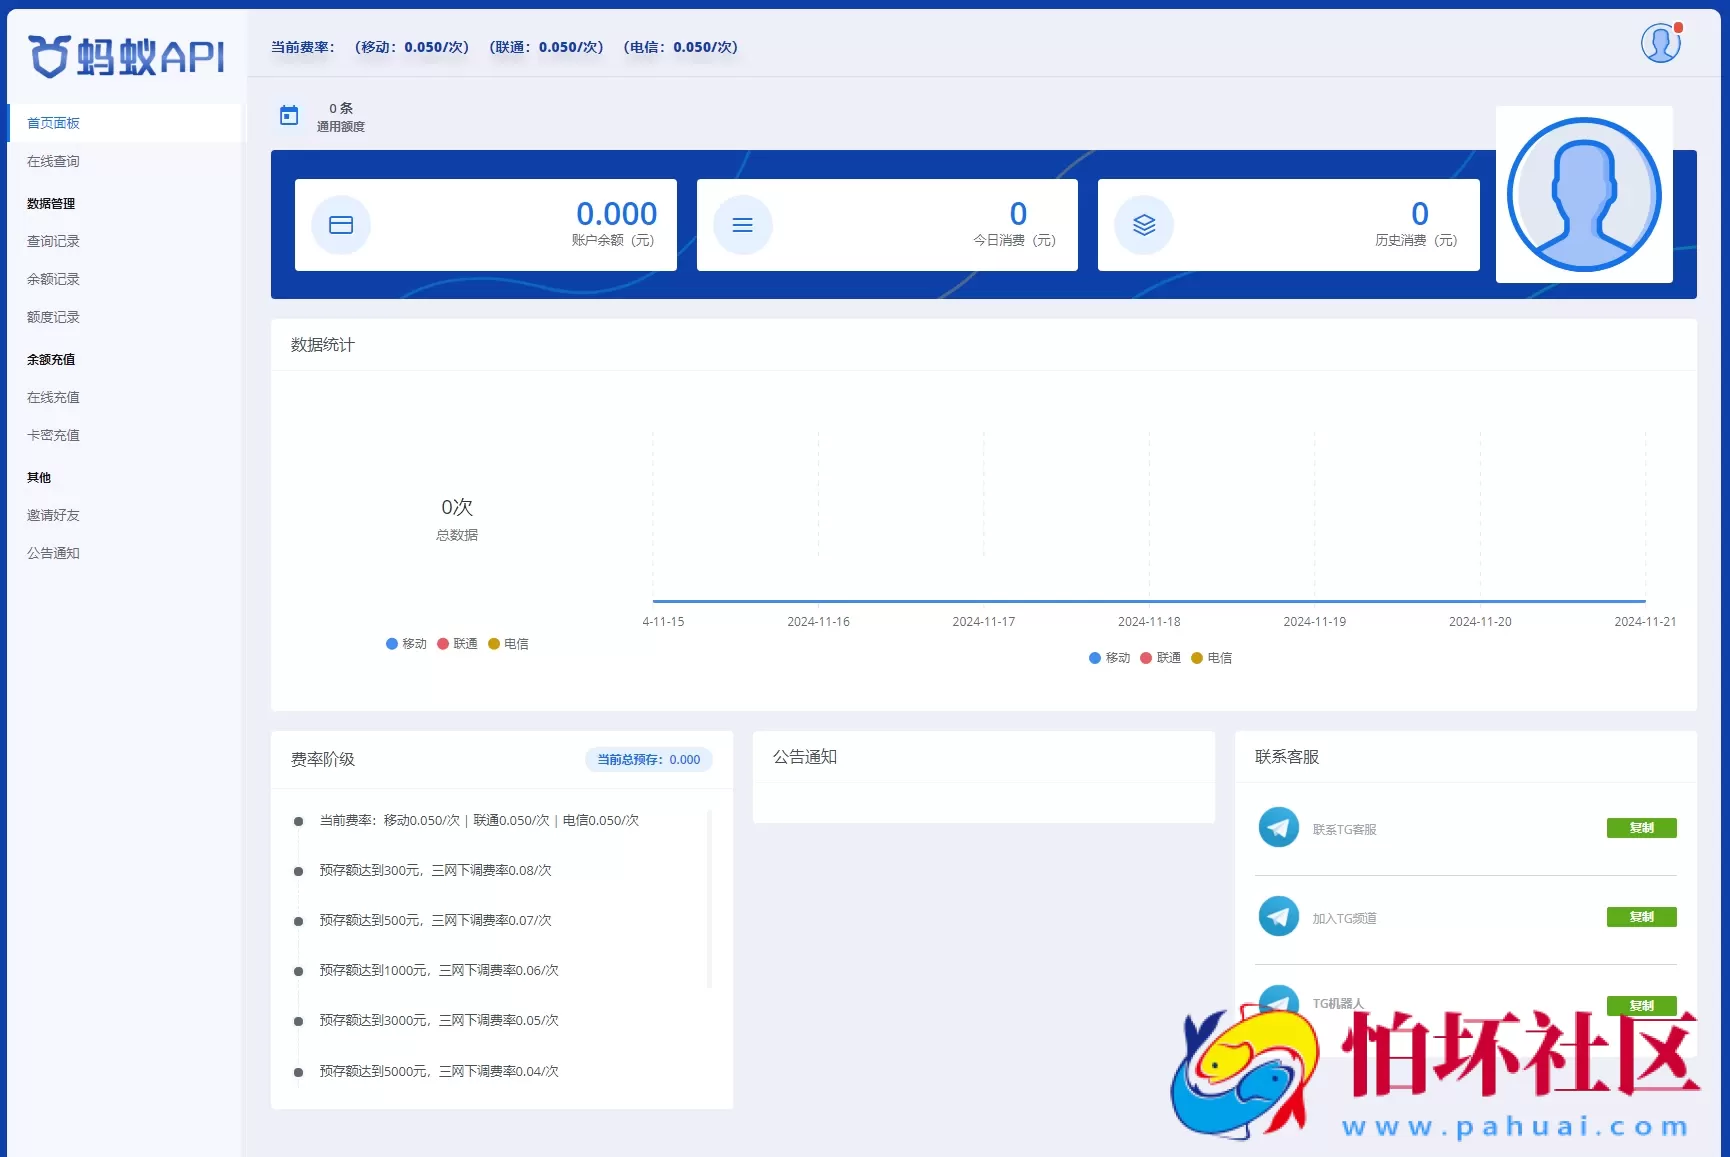Click the Telegram icon next to 加入TG频道
Screen dimensions: 1730x1157
tap(1279, 916)
